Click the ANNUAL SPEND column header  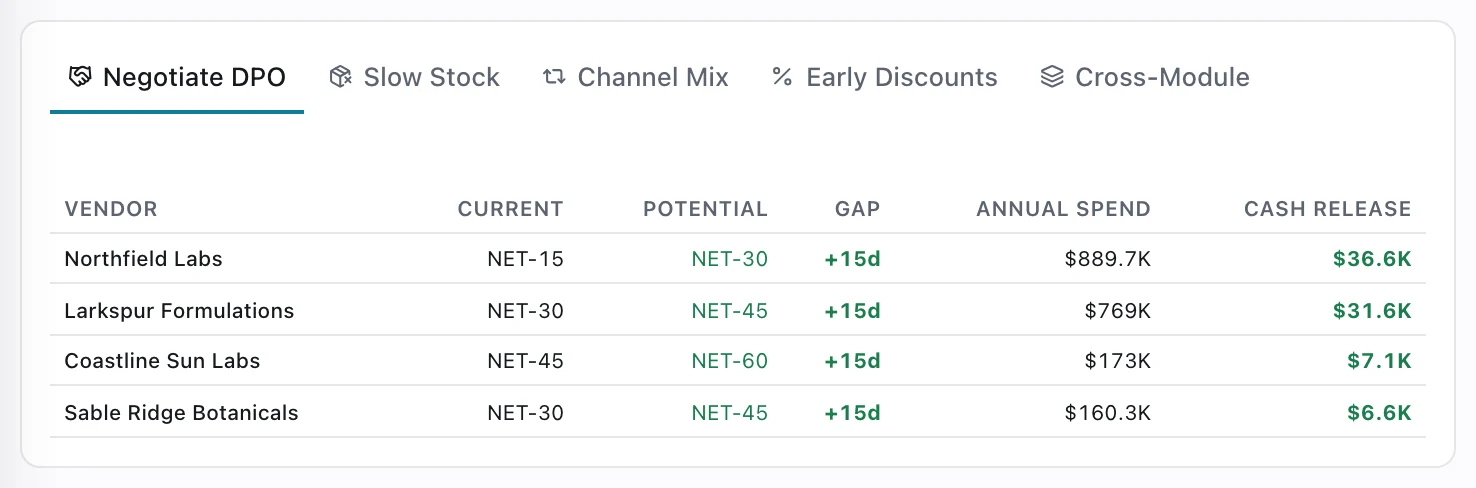click(x=1063, y=209)
